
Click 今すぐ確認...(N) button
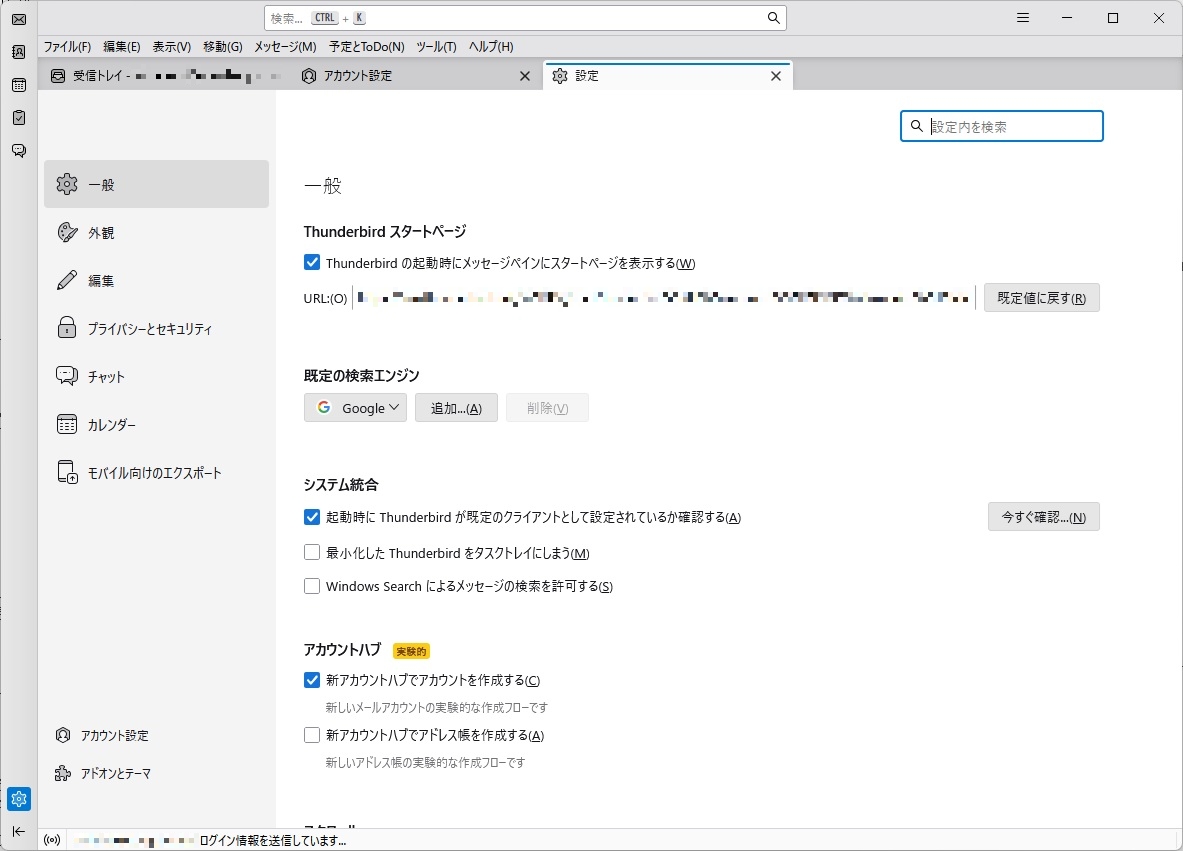pyautogui.click(x=1043, y=517)
